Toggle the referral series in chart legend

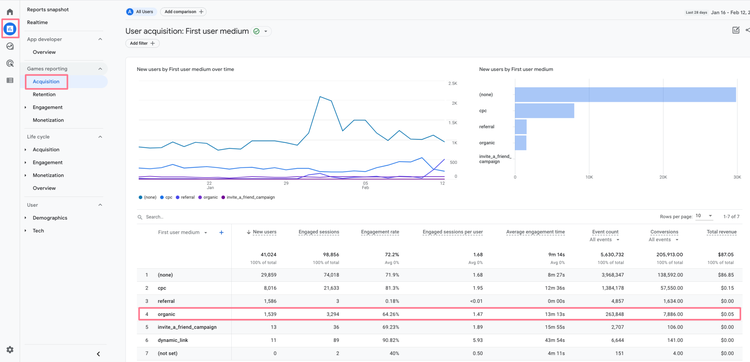(185, 197)
